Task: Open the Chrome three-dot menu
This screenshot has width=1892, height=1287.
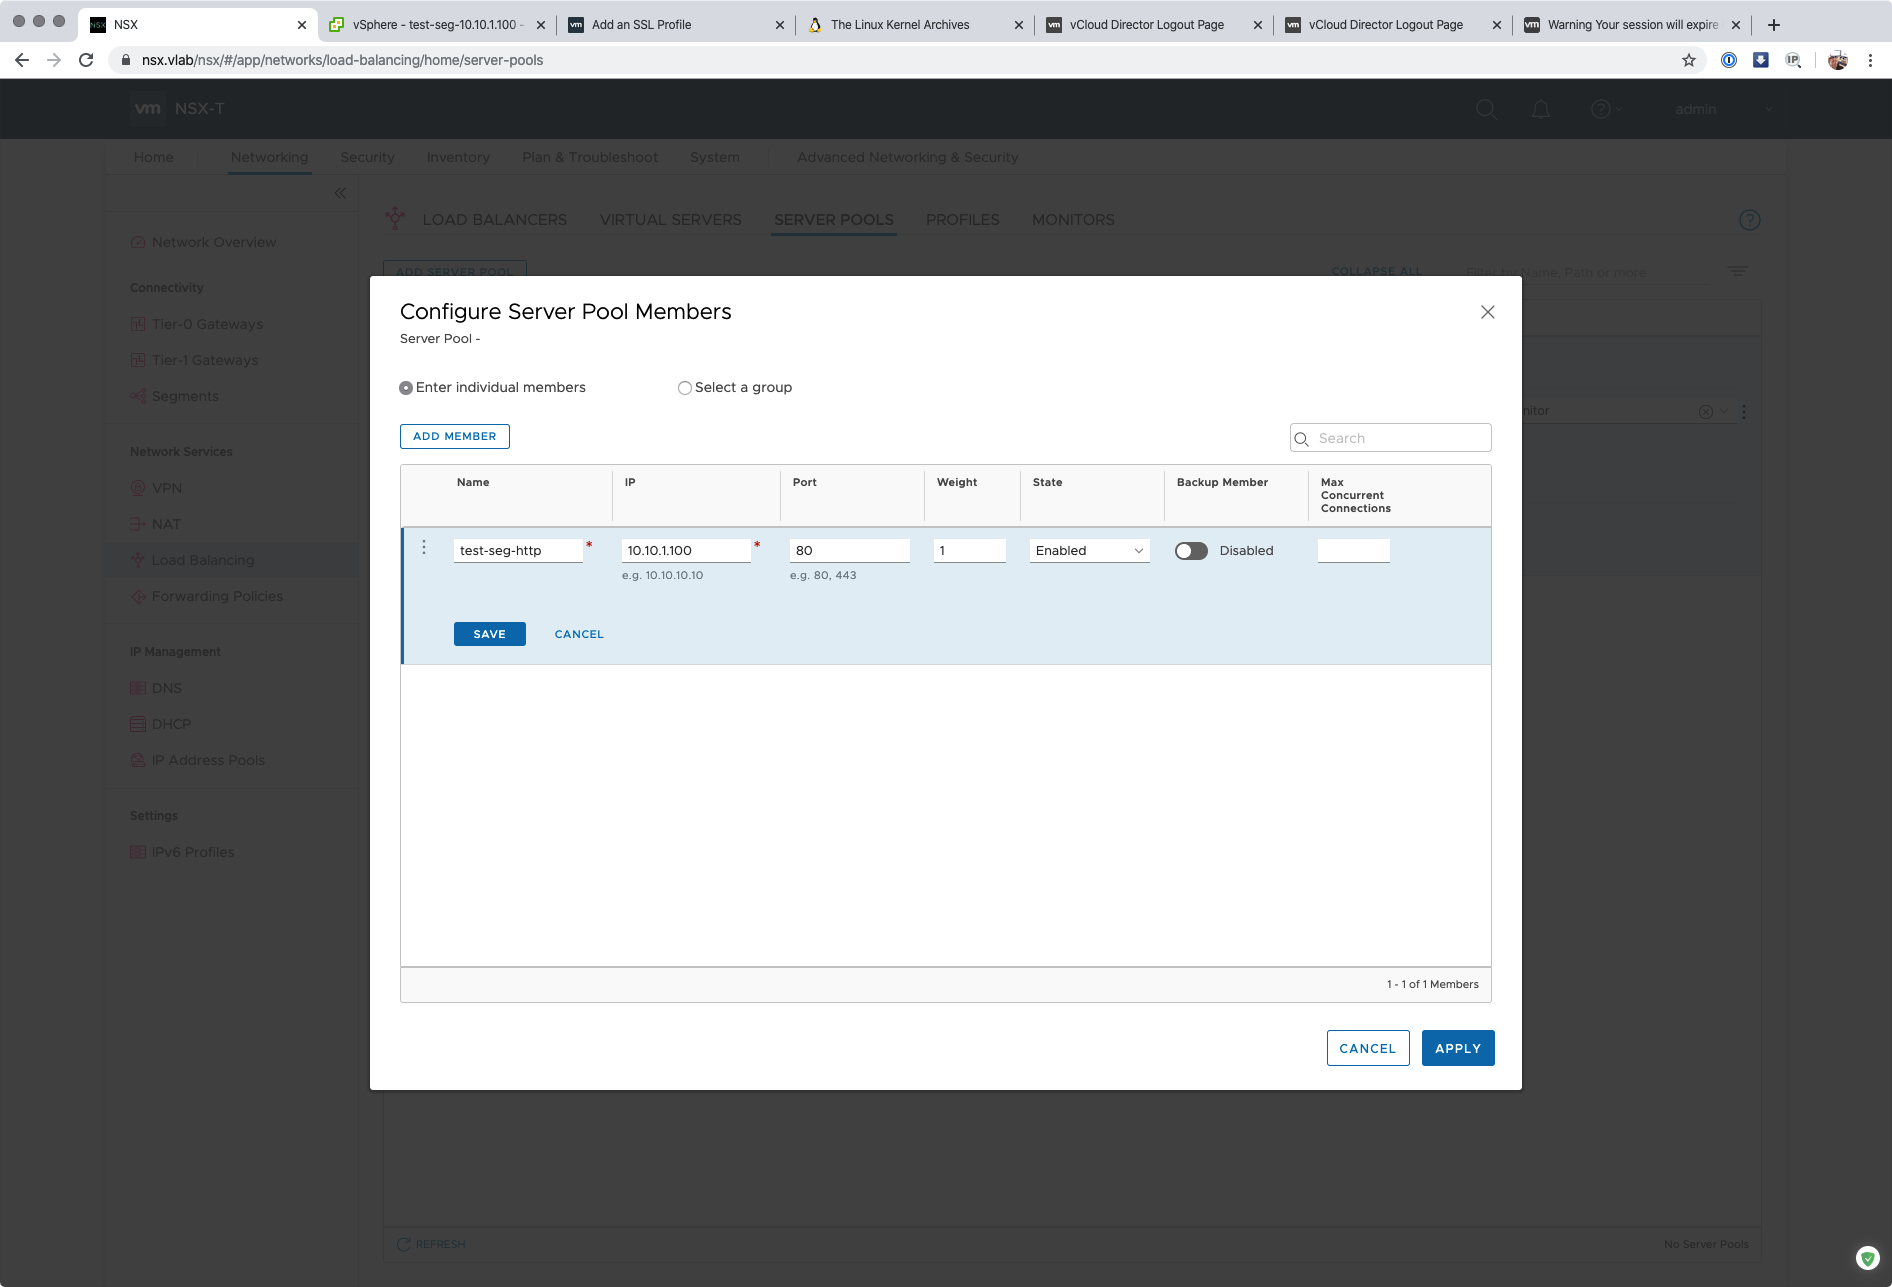Action: (1870, 60)
